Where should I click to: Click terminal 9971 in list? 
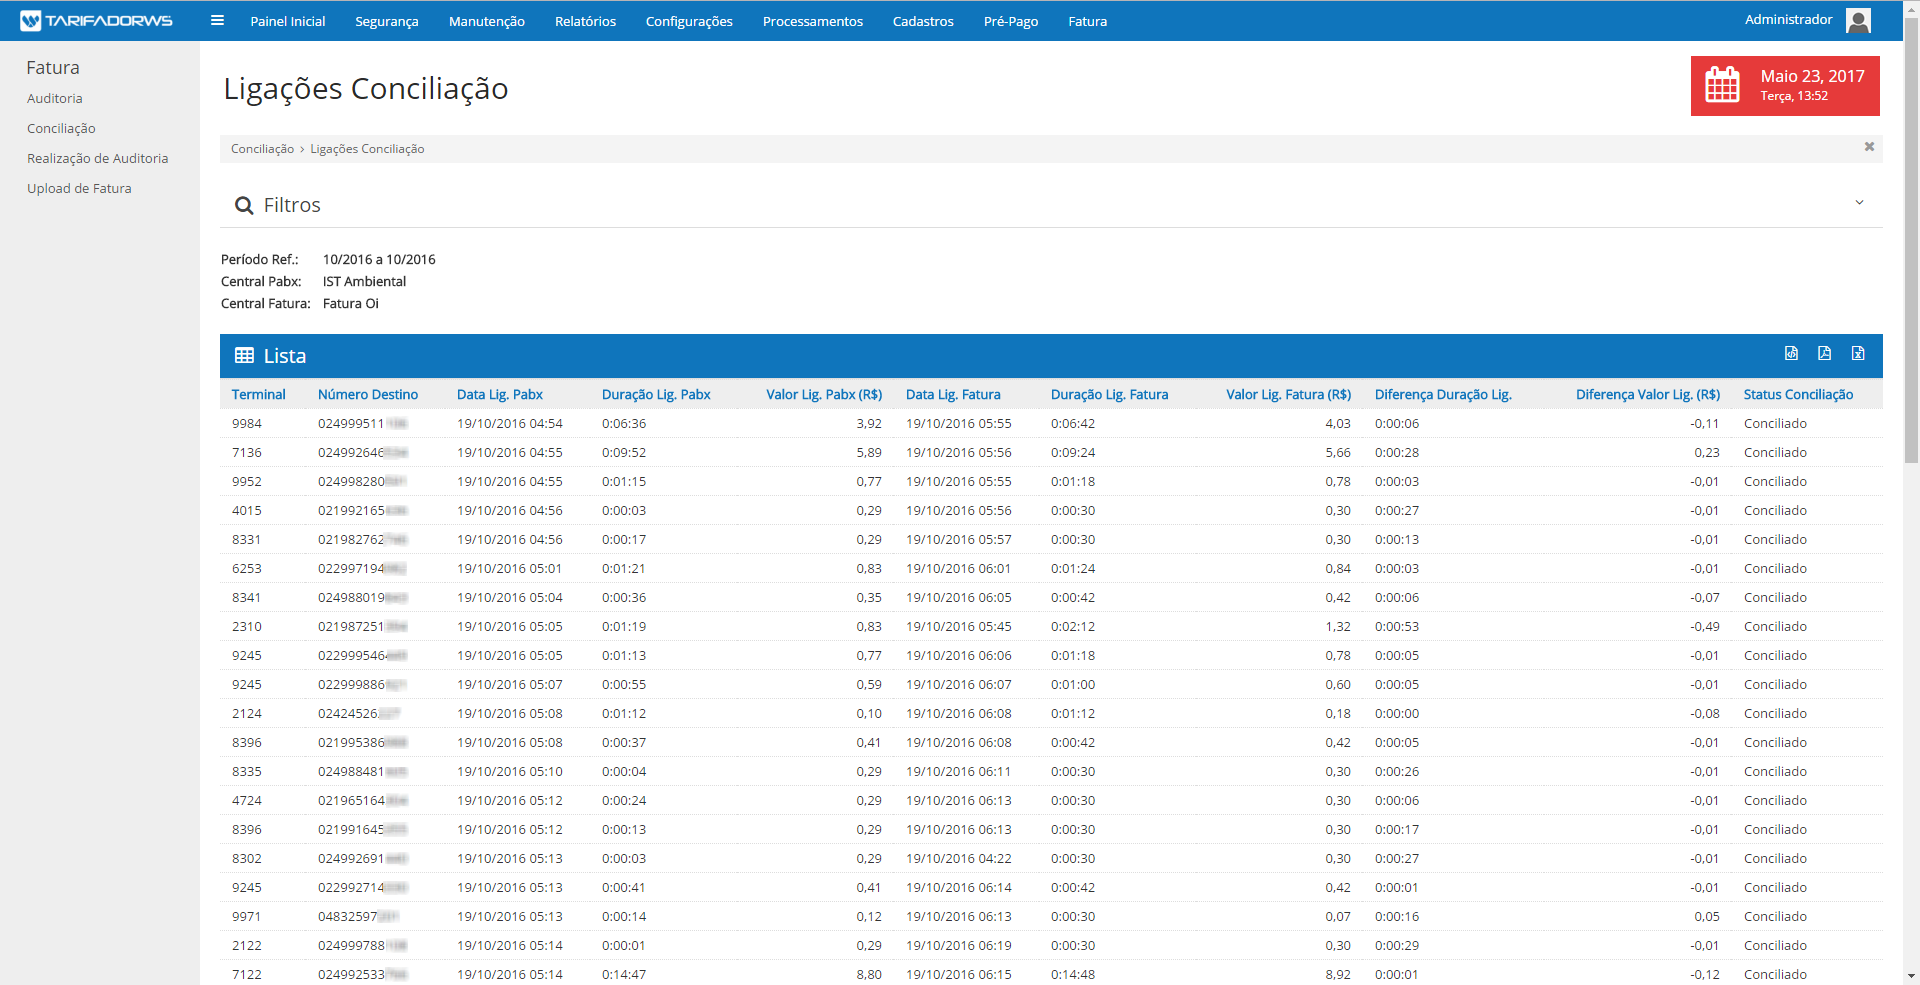[246, 916]
